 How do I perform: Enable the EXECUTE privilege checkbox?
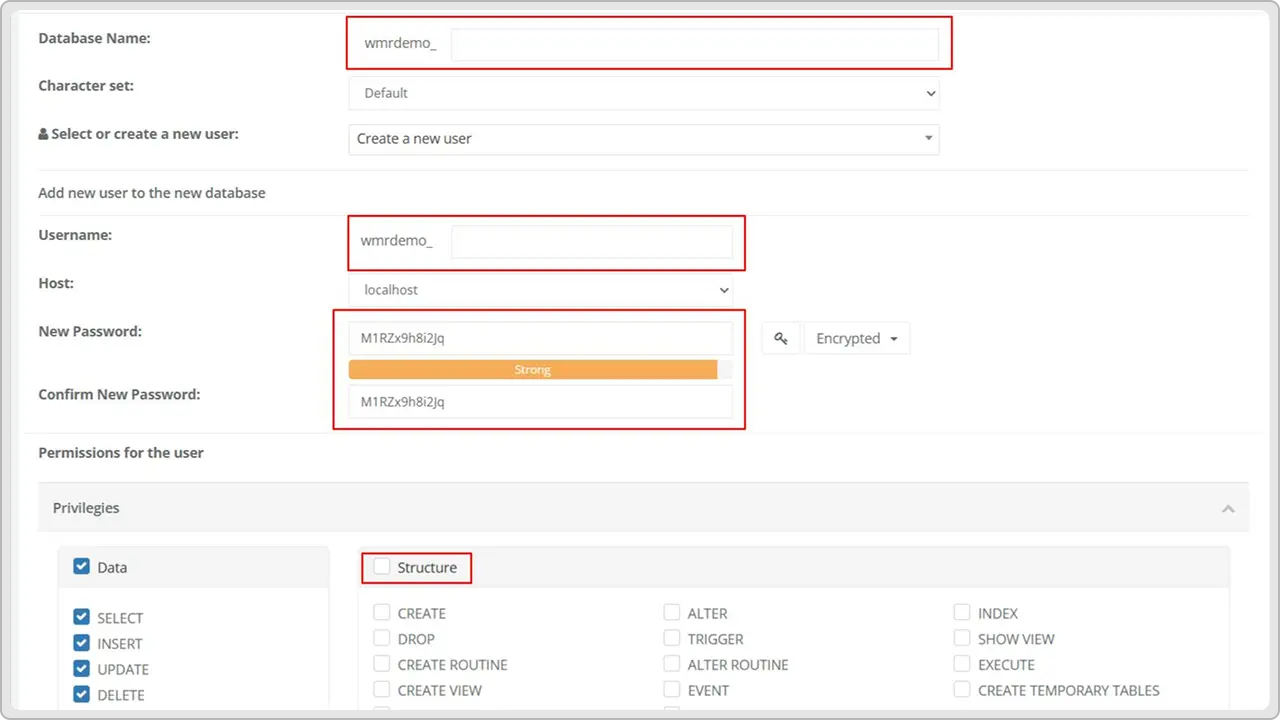coord(962,664)
